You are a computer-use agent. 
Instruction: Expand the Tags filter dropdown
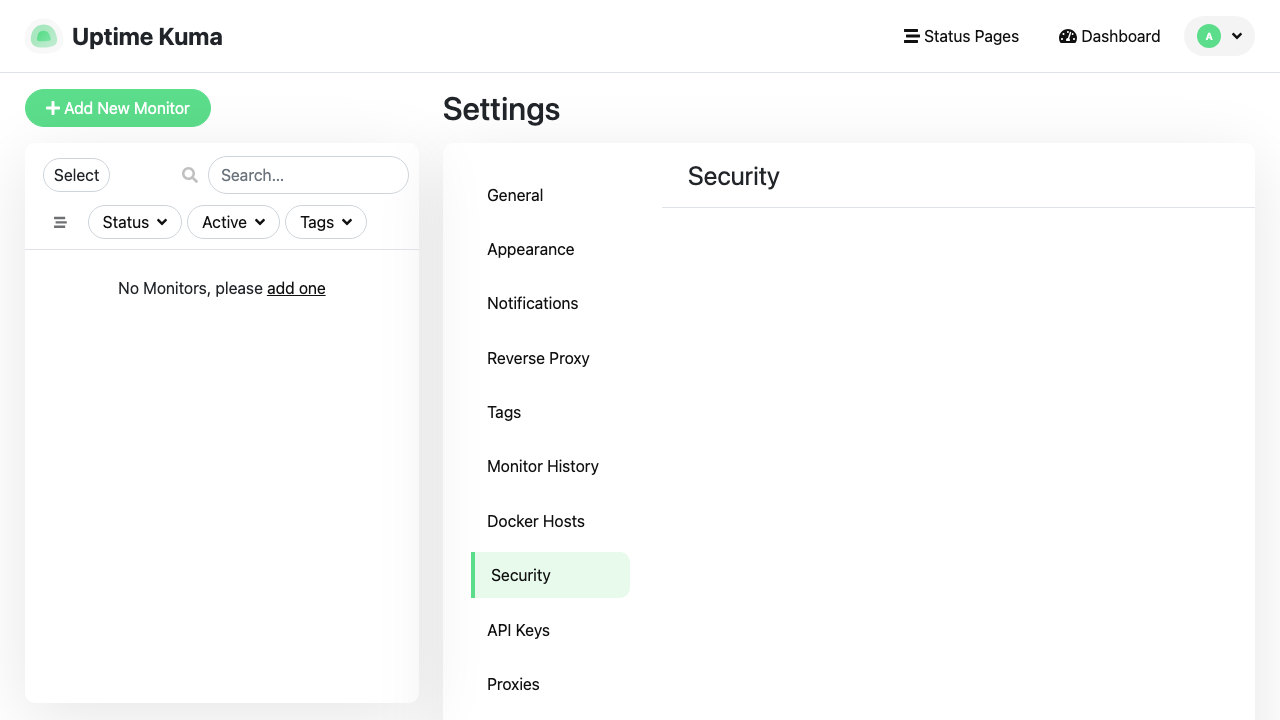click(x=326, y=222)
